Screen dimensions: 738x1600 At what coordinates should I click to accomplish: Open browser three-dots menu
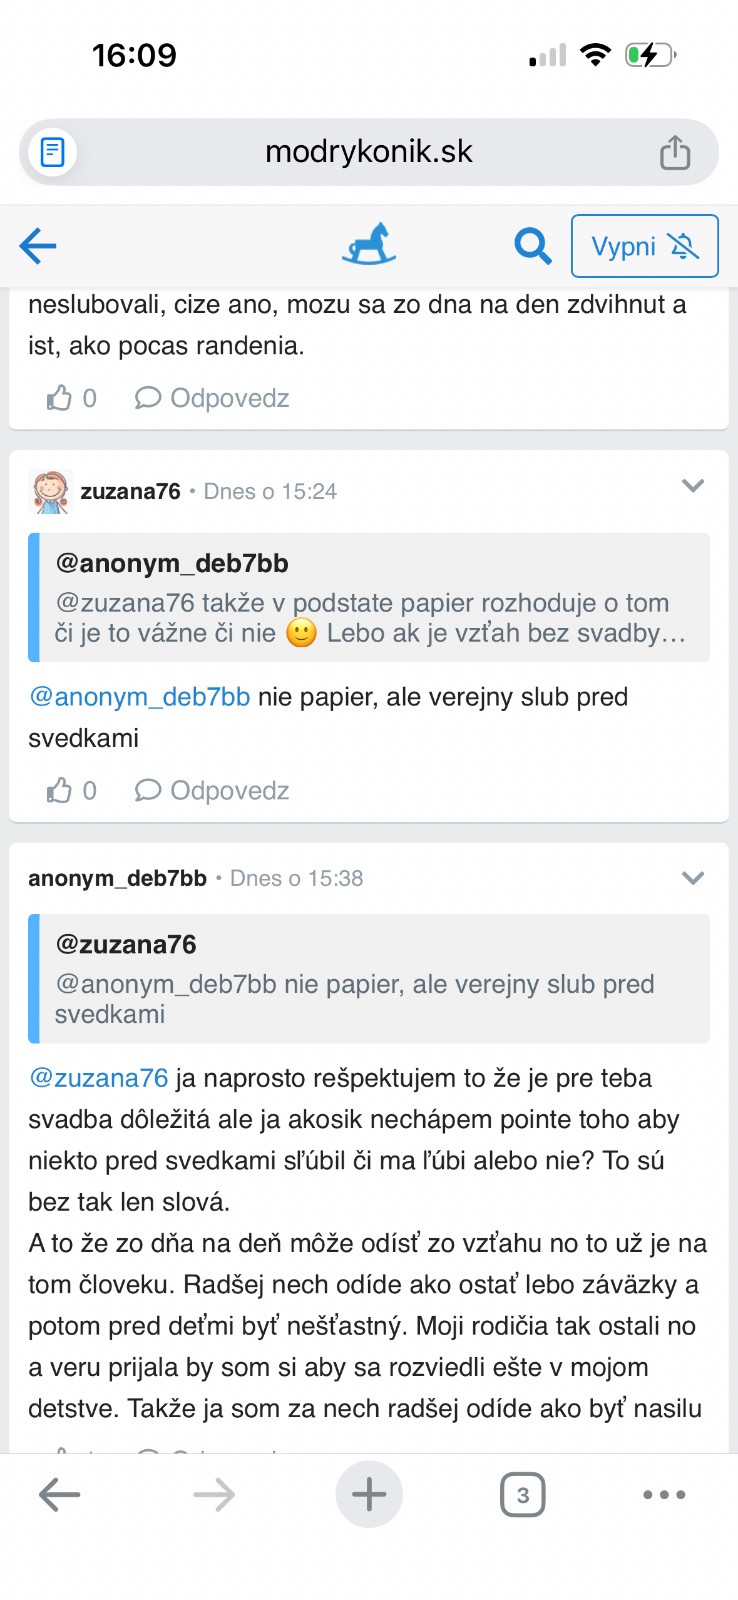tap(664, 1495)
